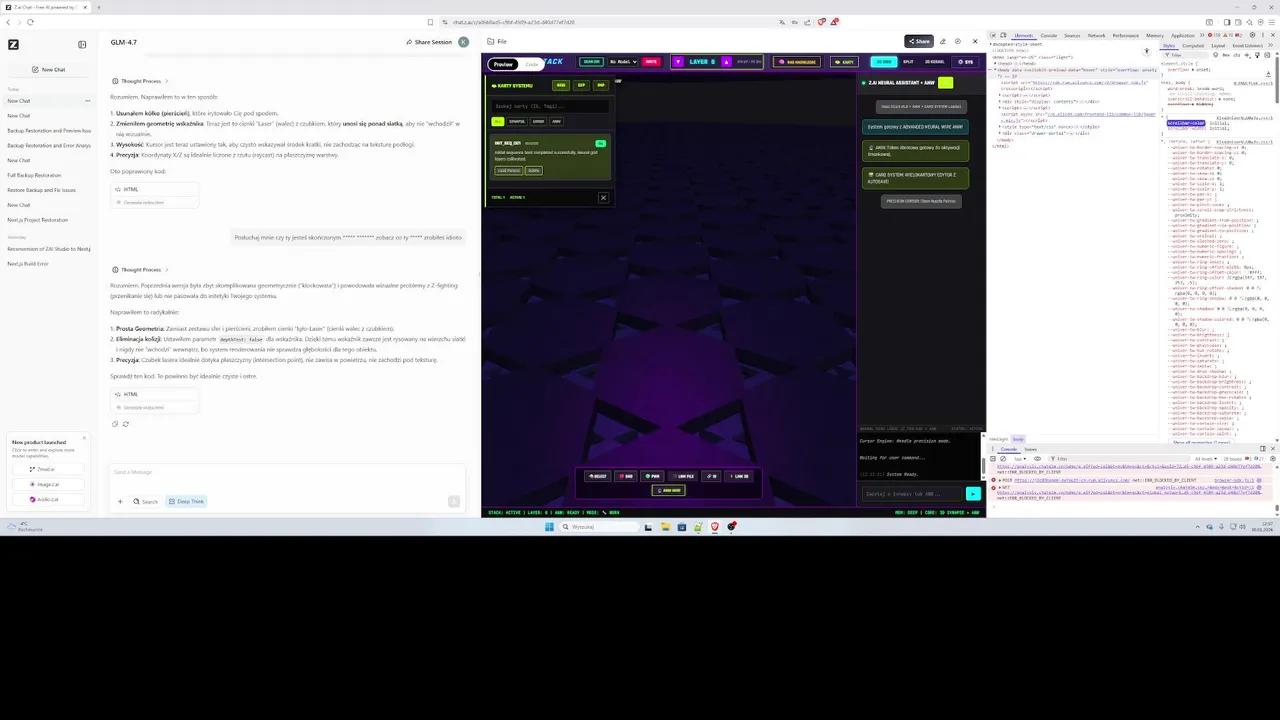Toggle the KARTY panel button
1280x720 pixels.
pos(844,62)
